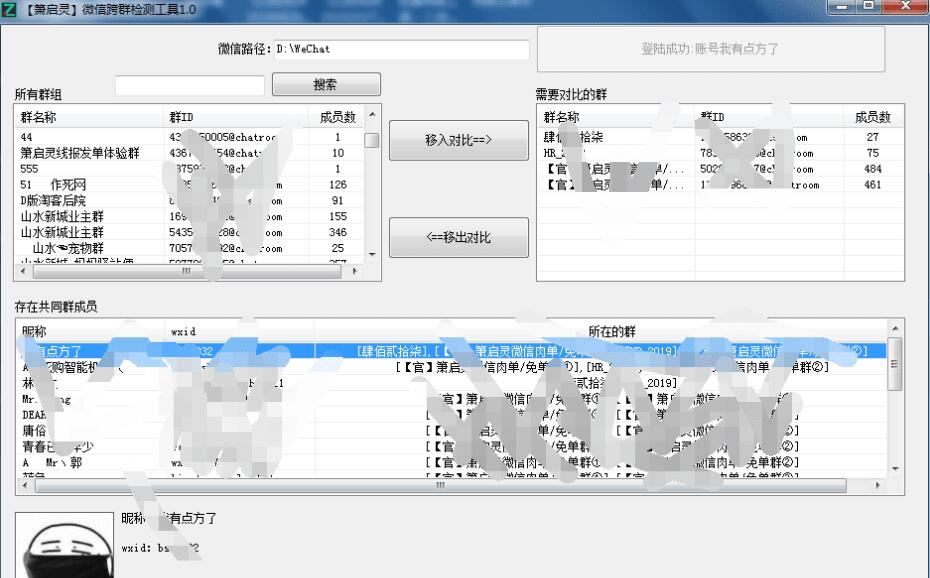The image size is (930, 578).
Task: Select compare group with 484 members
Action: coord(720,169)
